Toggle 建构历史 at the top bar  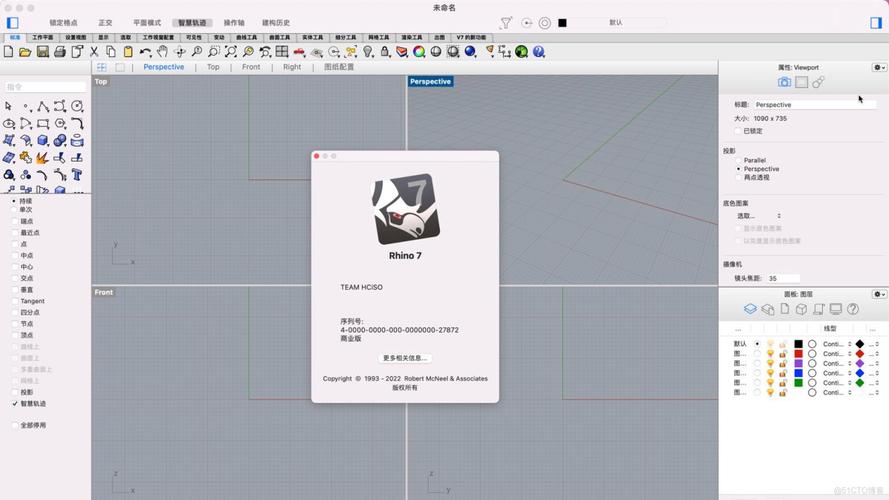point(276,23)
